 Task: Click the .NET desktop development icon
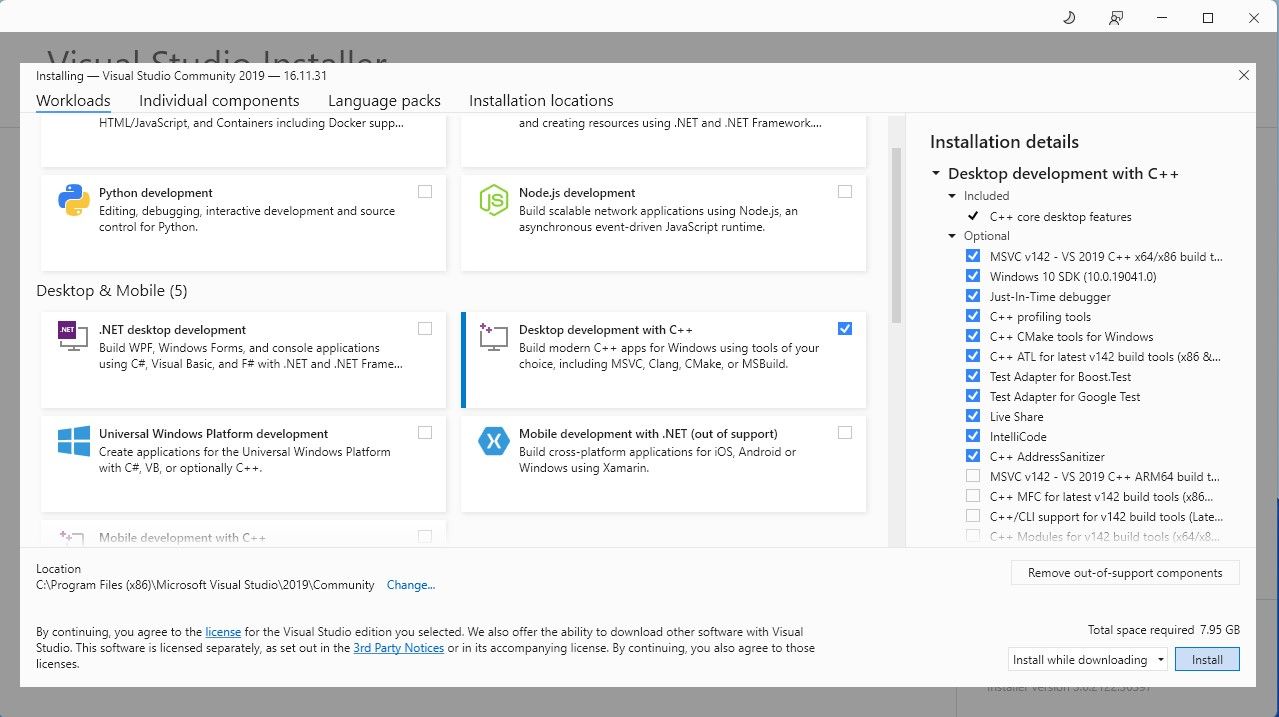[x=71, y=338]
